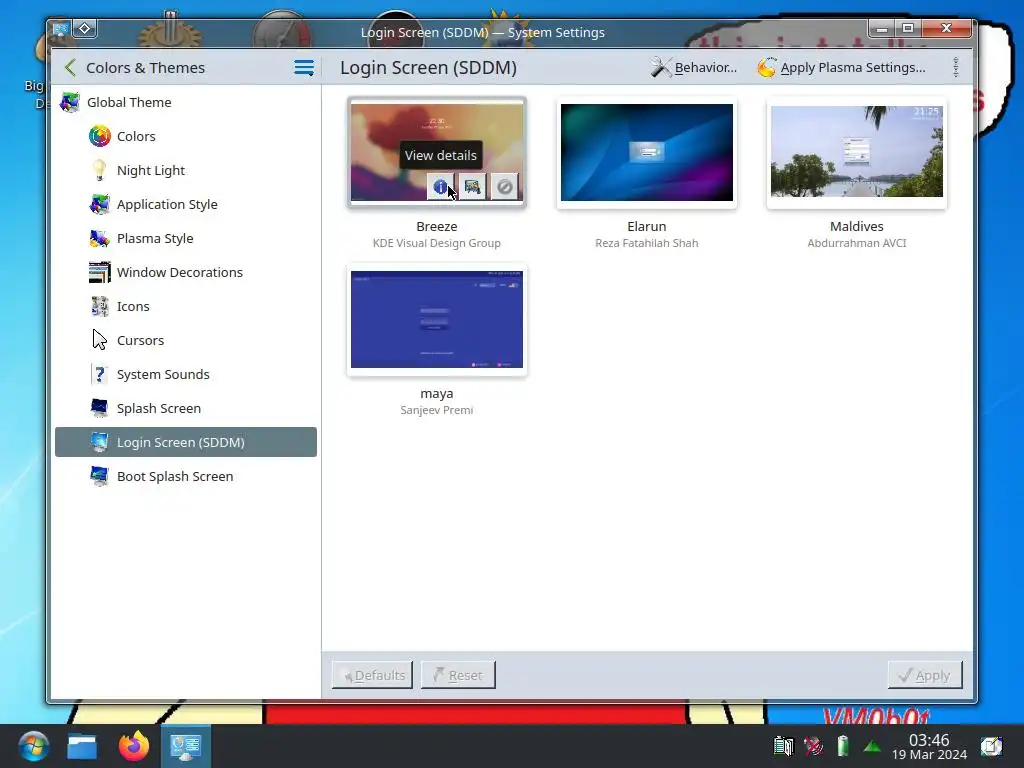This screenshot has width=1024, height=768.
Task: Select Application Style in sidebar
Action: point(186,204)
